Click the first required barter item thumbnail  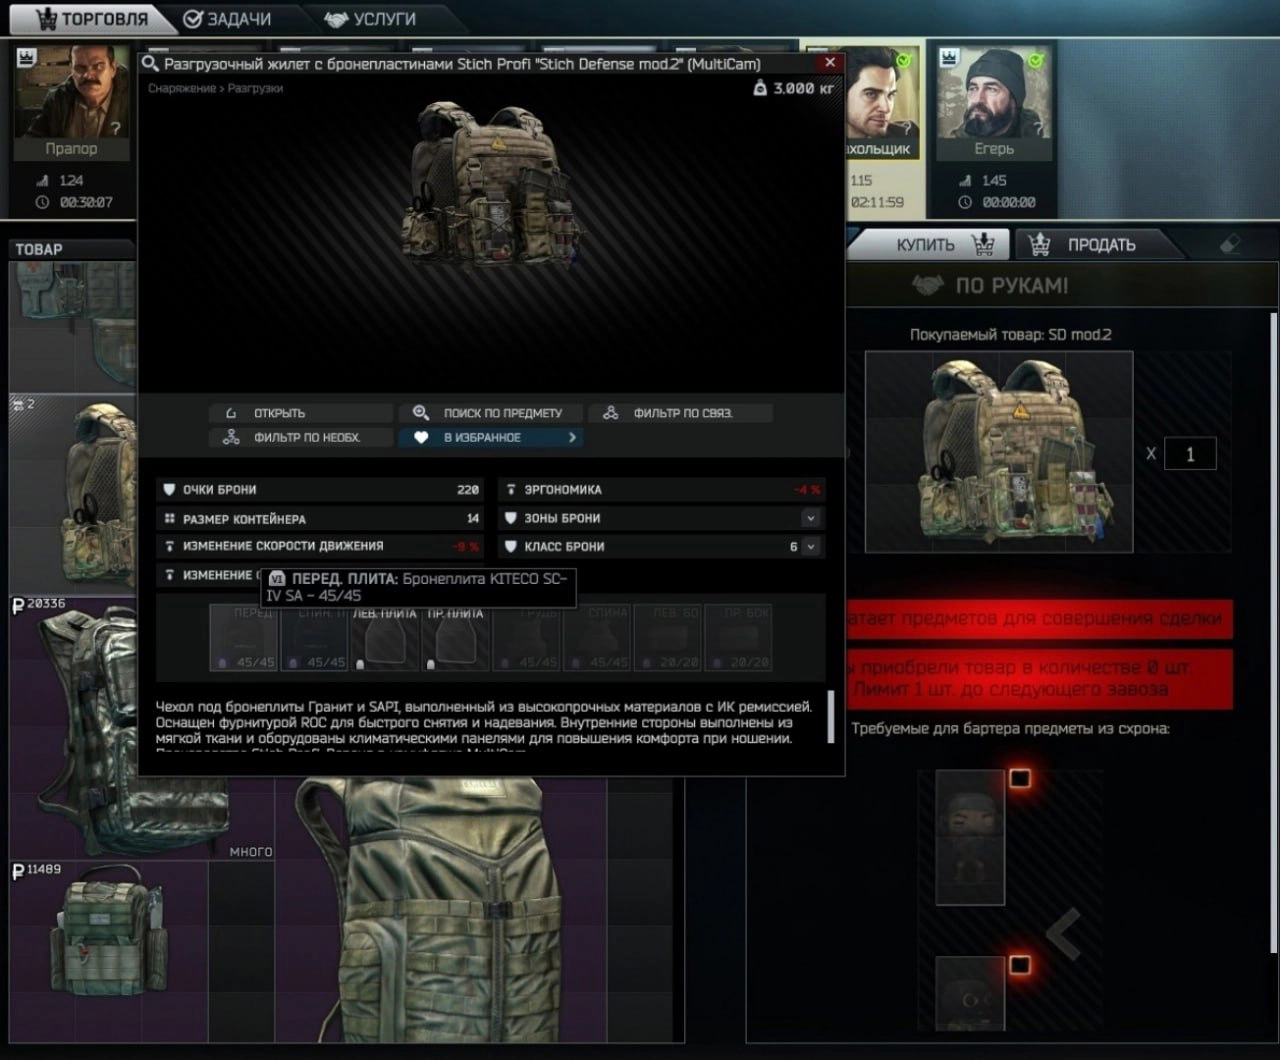pyautogui.click(x=970, y=836)
